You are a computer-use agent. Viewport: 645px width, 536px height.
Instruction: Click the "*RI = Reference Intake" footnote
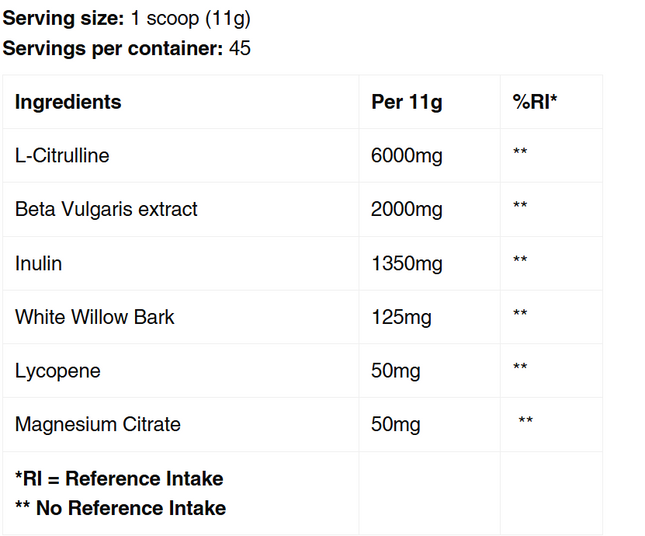pyautogui.click(x=119, y=478)
